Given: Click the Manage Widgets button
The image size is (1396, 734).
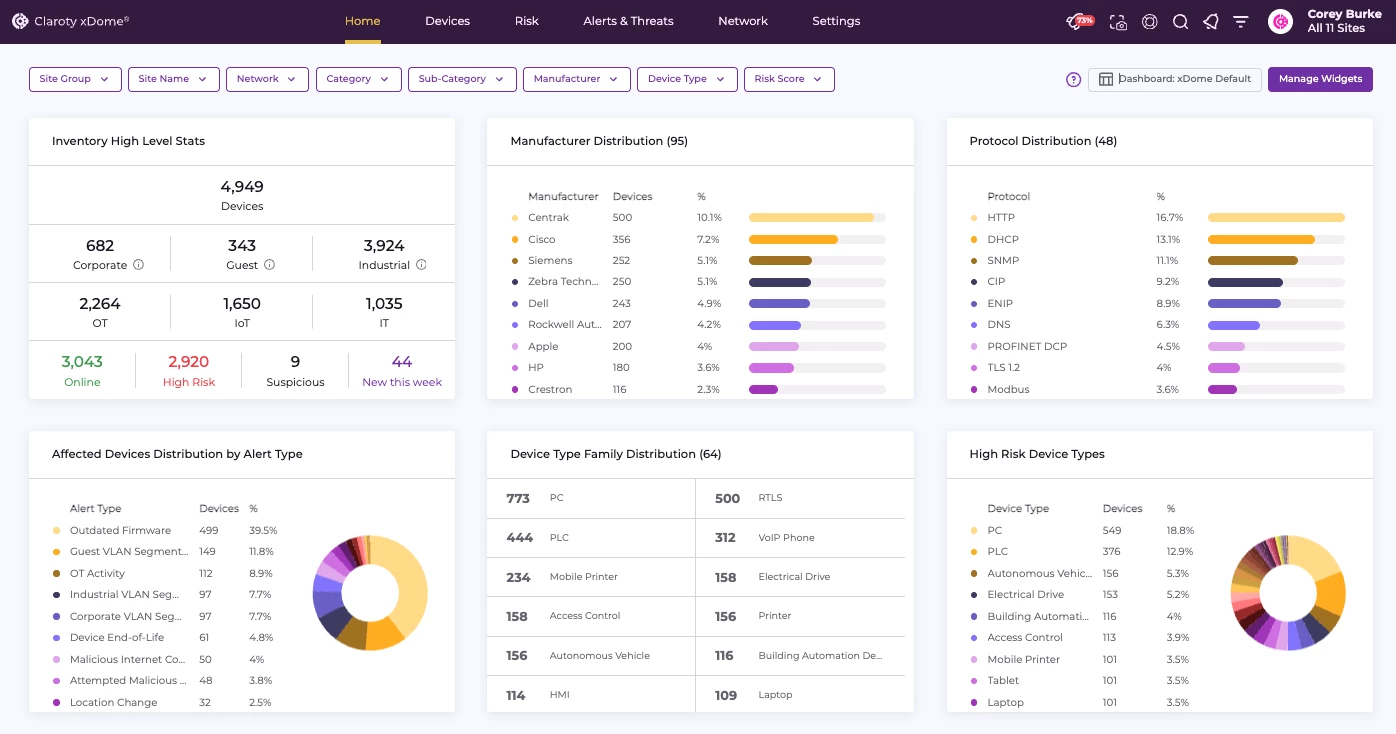Looking at the screenshot, I should (1320, 79).
